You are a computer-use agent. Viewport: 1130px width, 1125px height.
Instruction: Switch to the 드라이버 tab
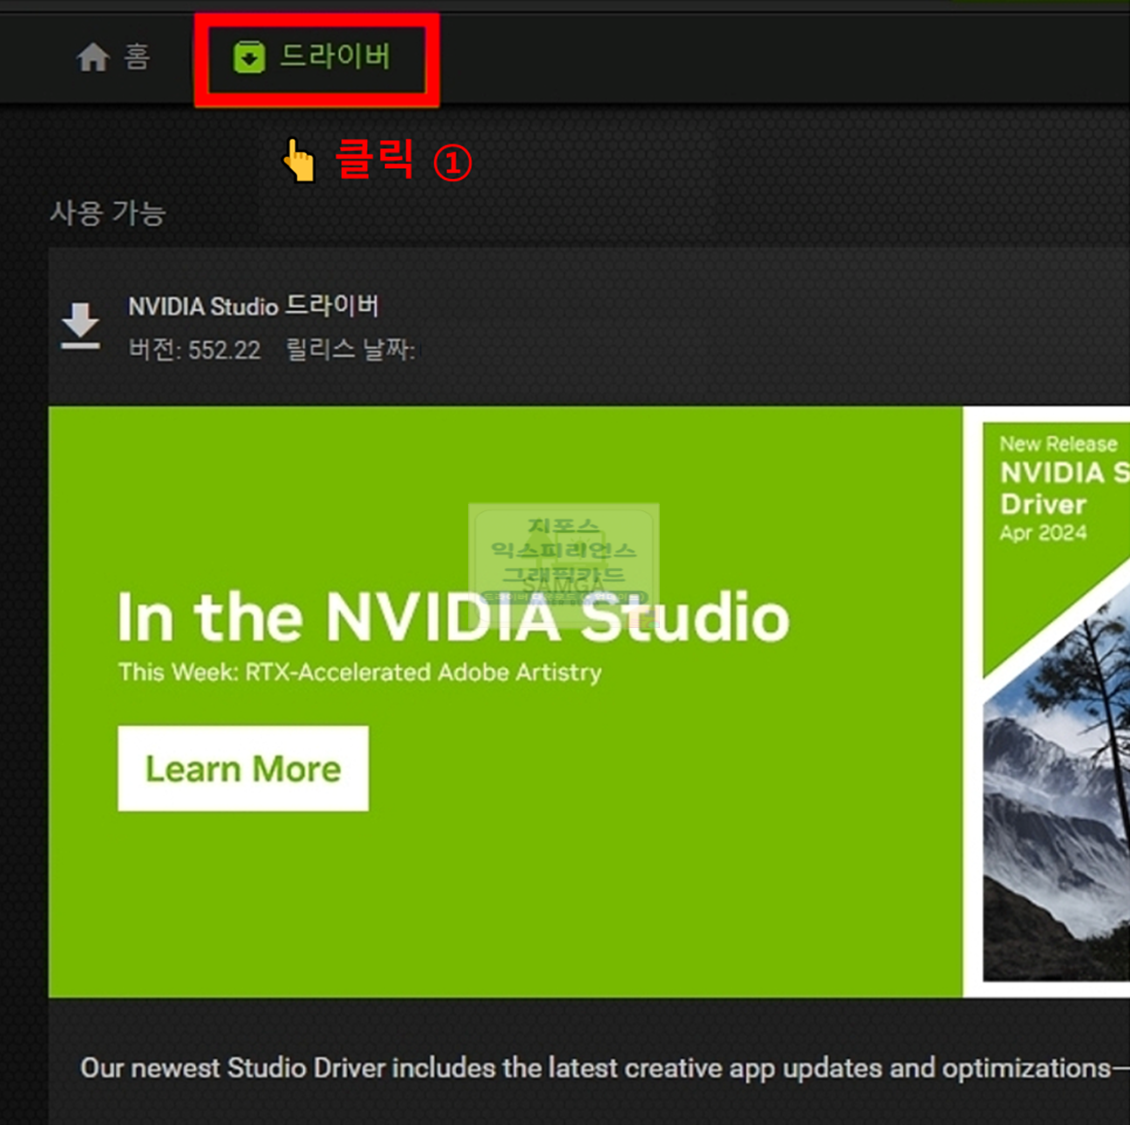point(312,57)
